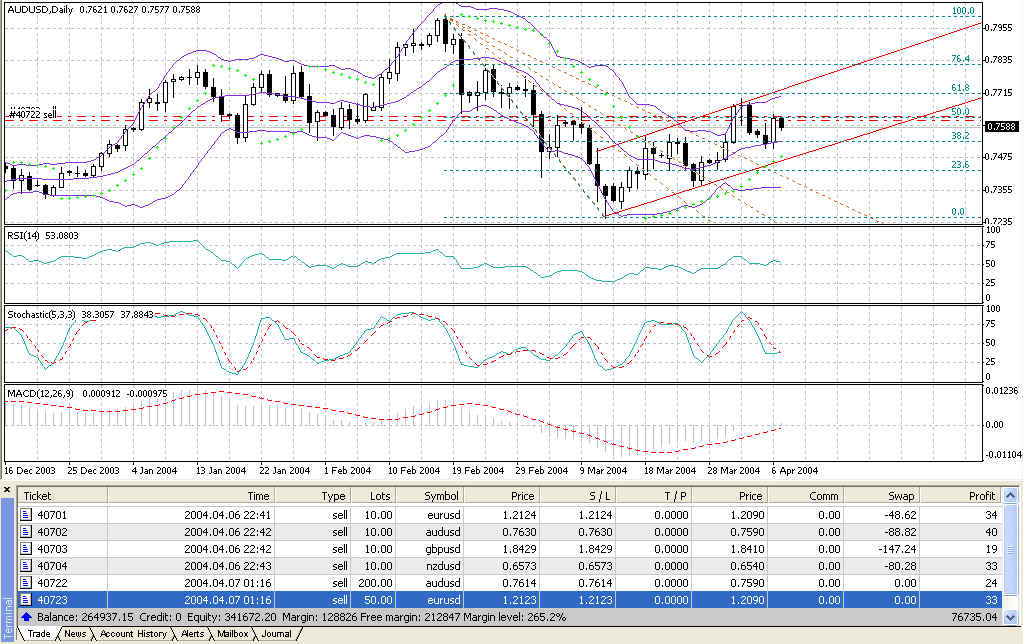1023x644 pixels.
Task: Click the Swap column header
Action: tap(902, 496)
